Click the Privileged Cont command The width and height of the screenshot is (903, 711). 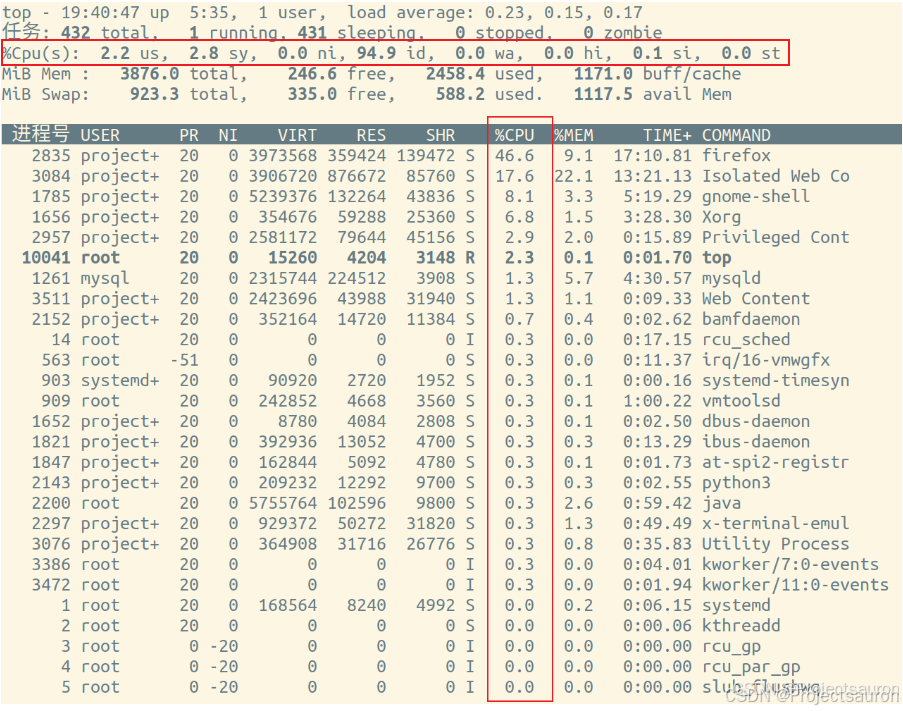(776, 237)
